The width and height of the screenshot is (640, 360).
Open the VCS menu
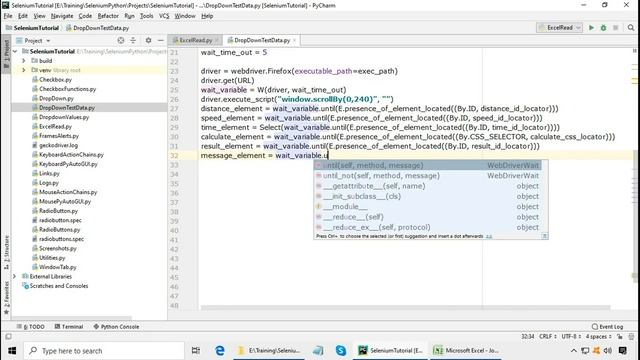pos(164,16)
